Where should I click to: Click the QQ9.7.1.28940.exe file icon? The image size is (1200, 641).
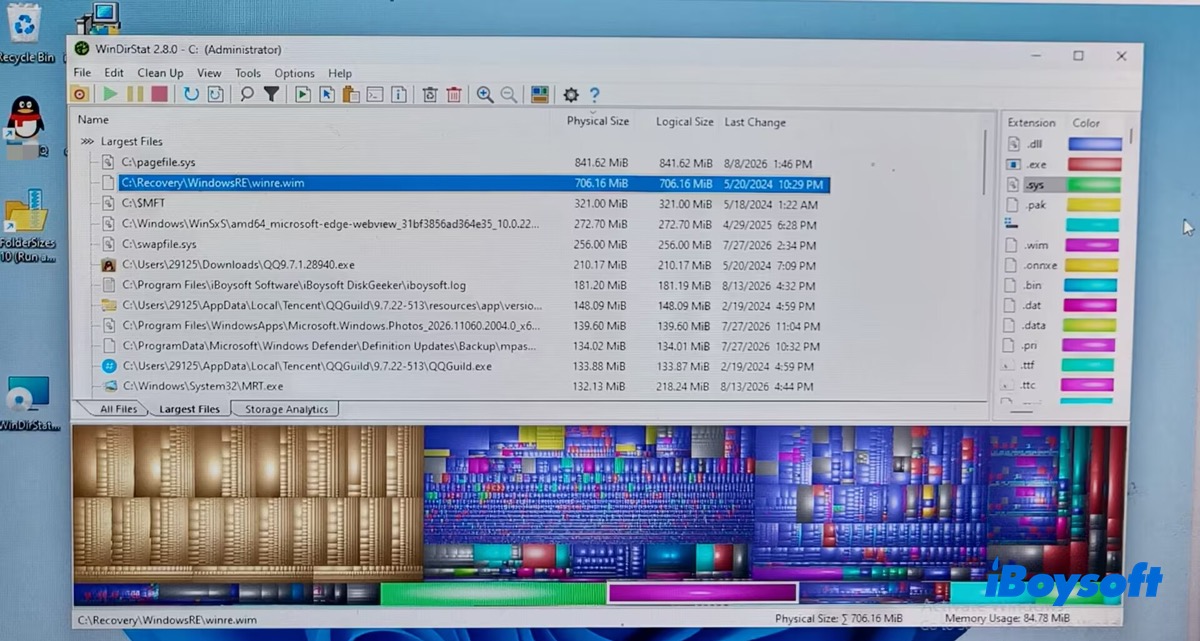(x=109, y=265)
